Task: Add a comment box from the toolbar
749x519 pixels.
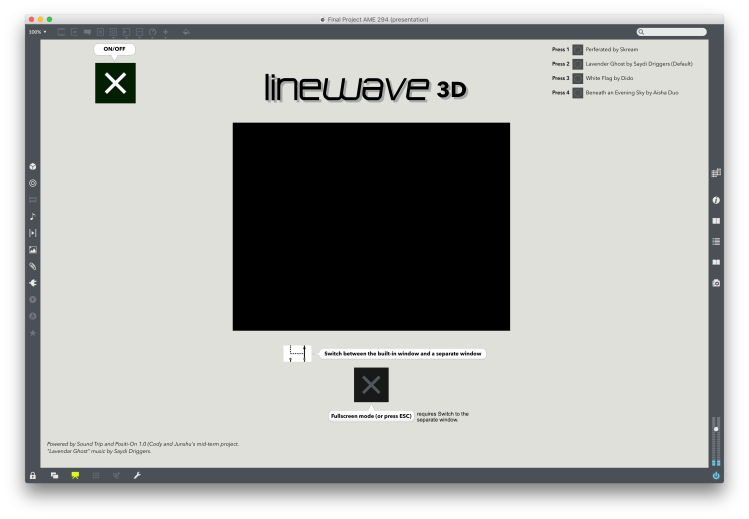Action: (x=87, y=32)
